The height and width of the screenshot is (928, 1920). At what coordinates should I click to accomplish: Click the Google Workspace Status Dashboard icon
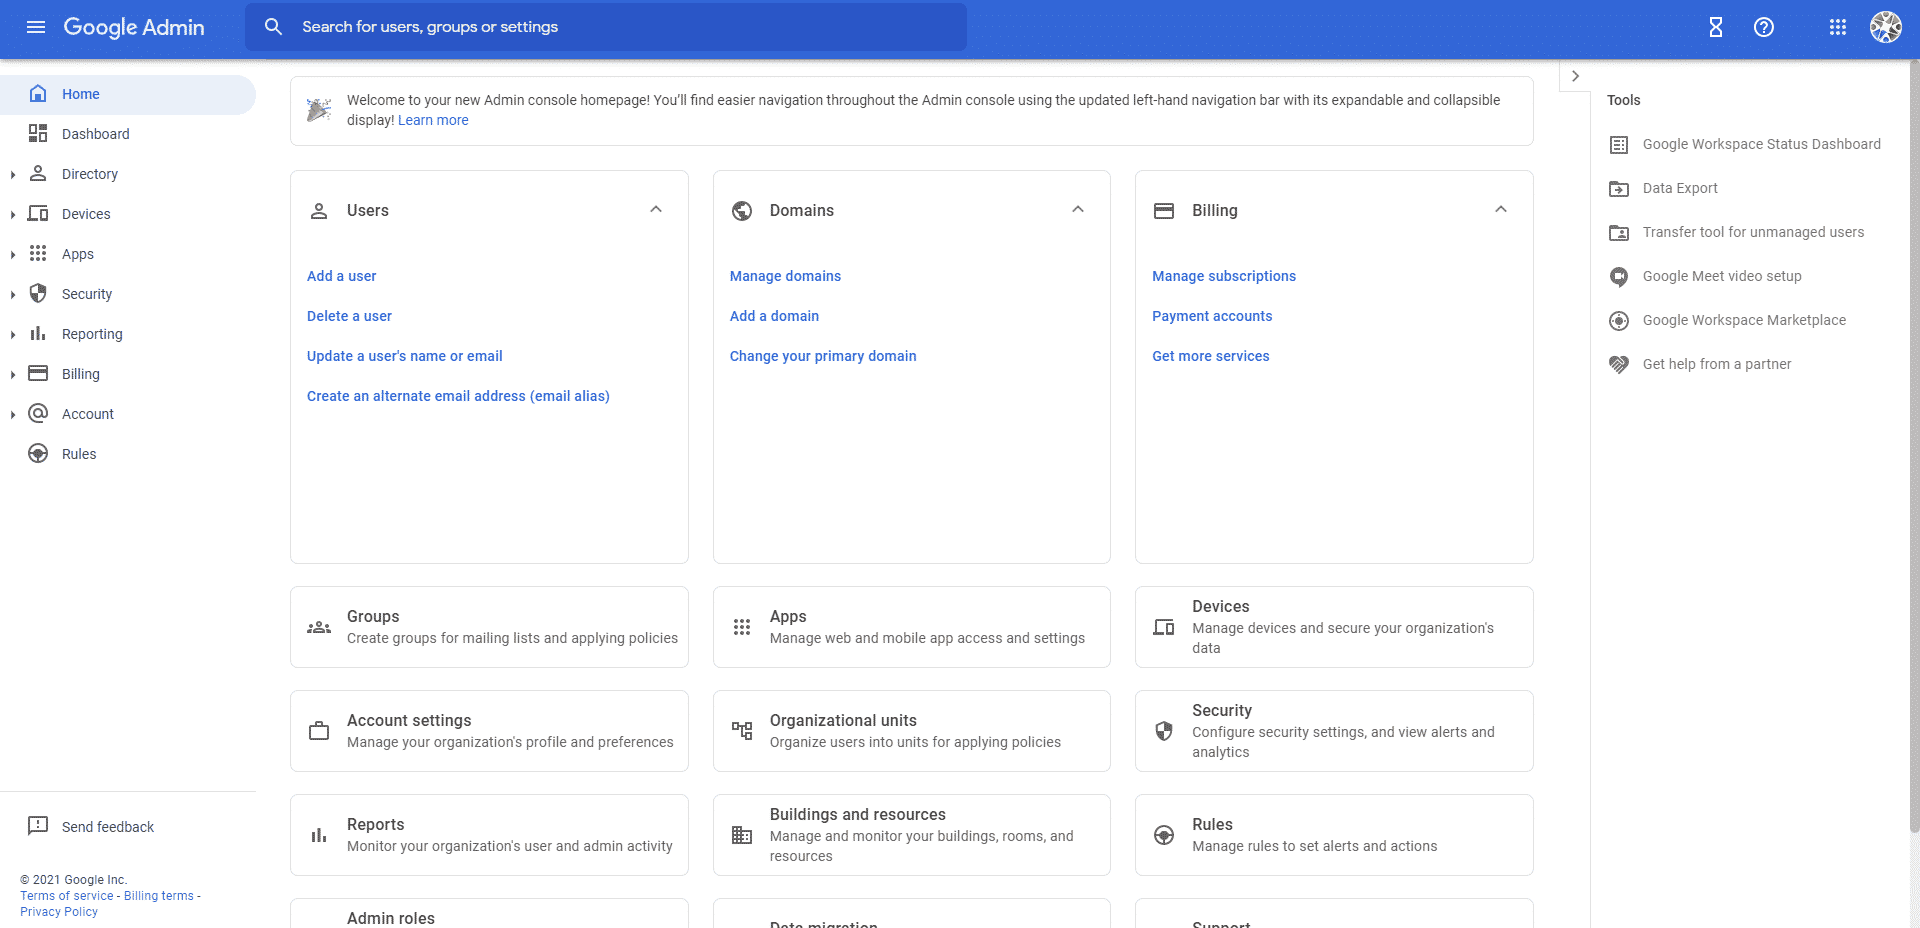1619,145
